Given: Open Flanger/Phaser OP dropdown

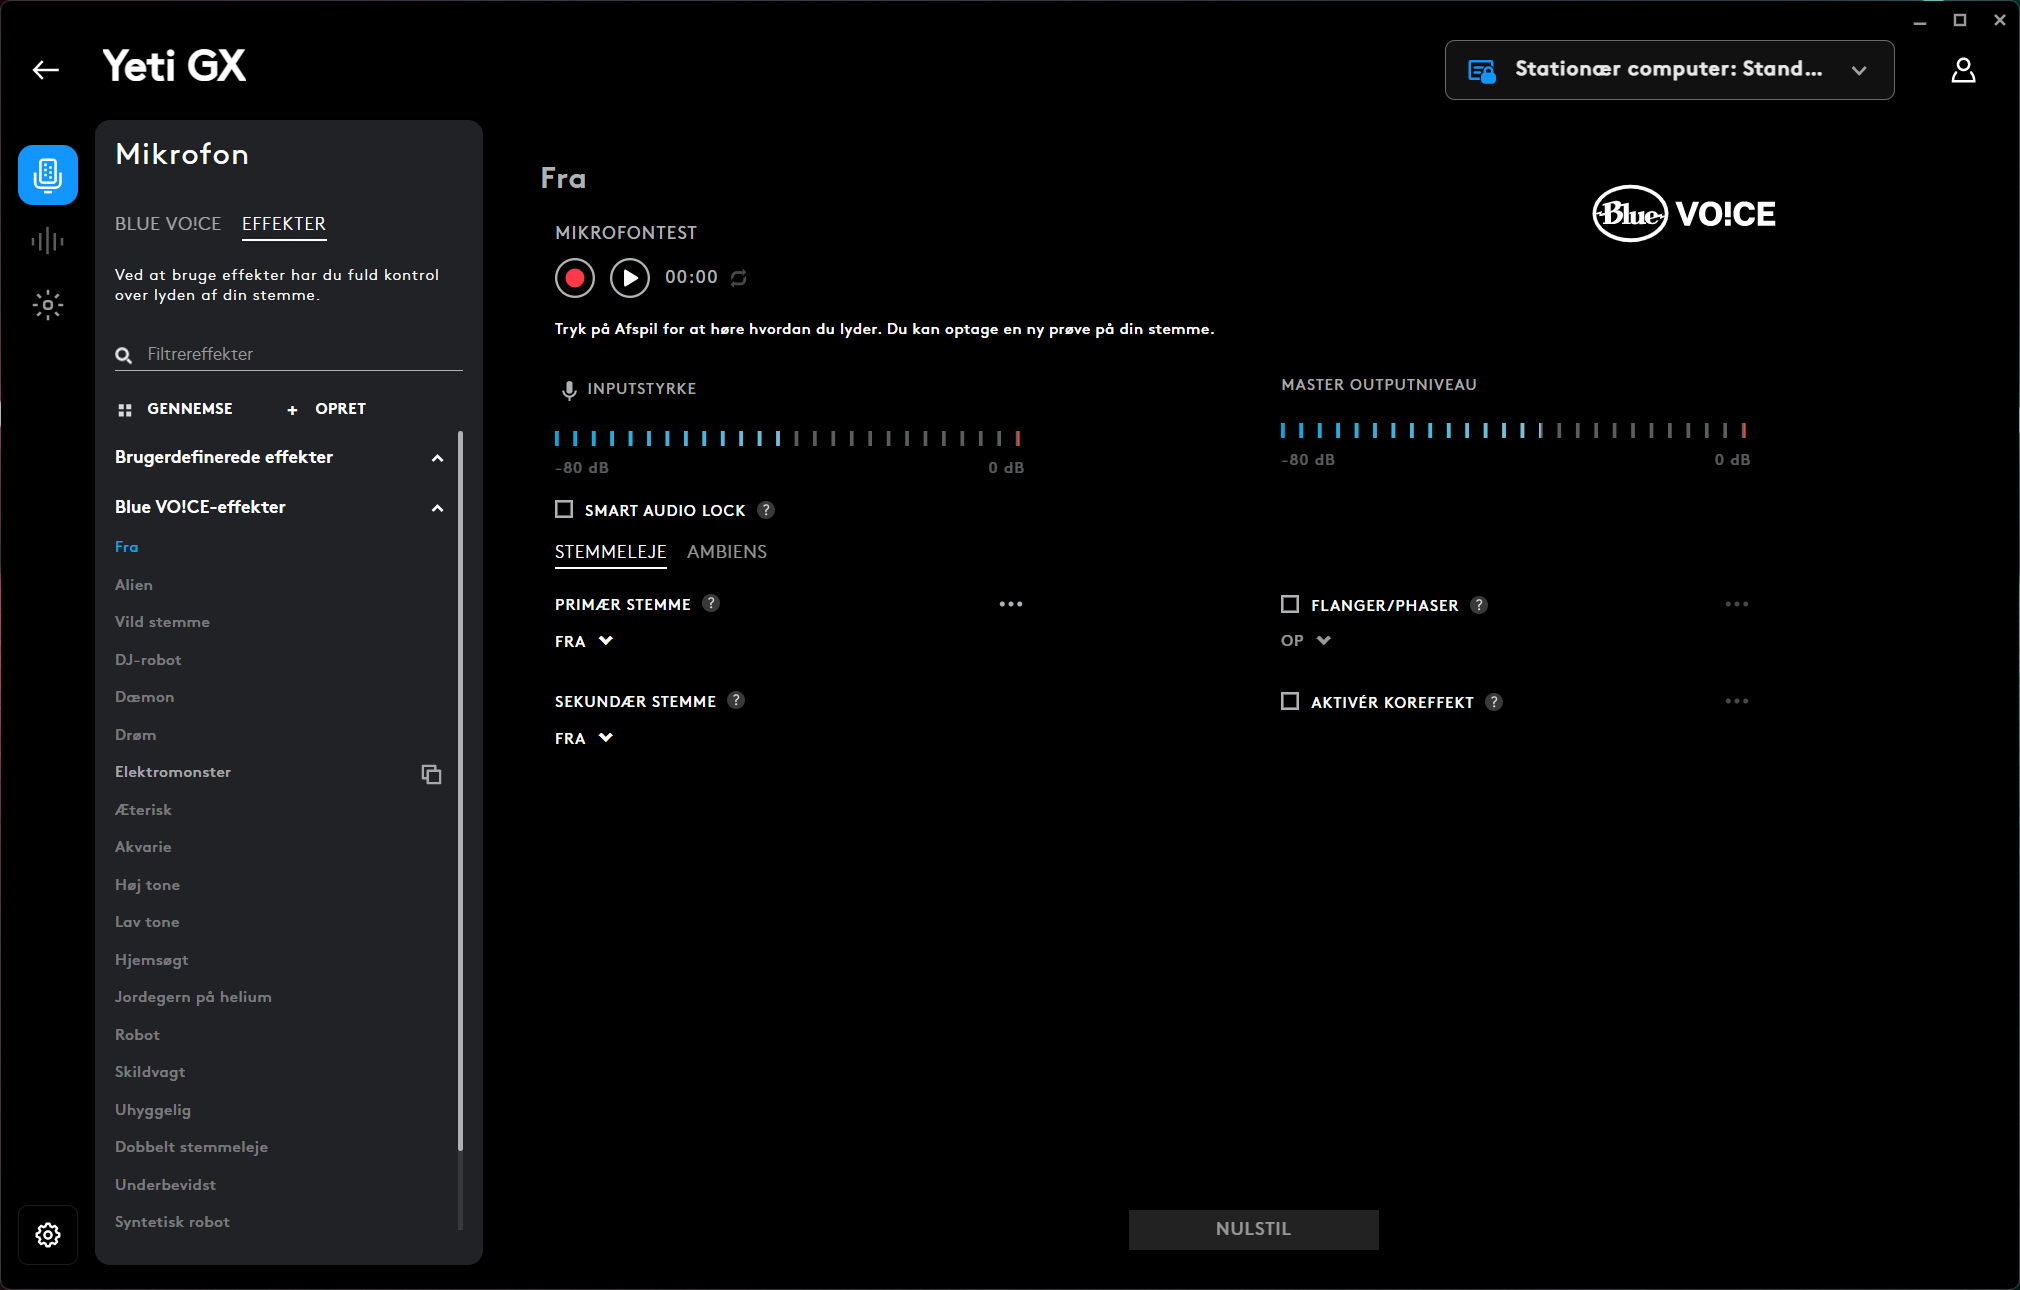Looking at the screenshot, I should pos(1306,640).
